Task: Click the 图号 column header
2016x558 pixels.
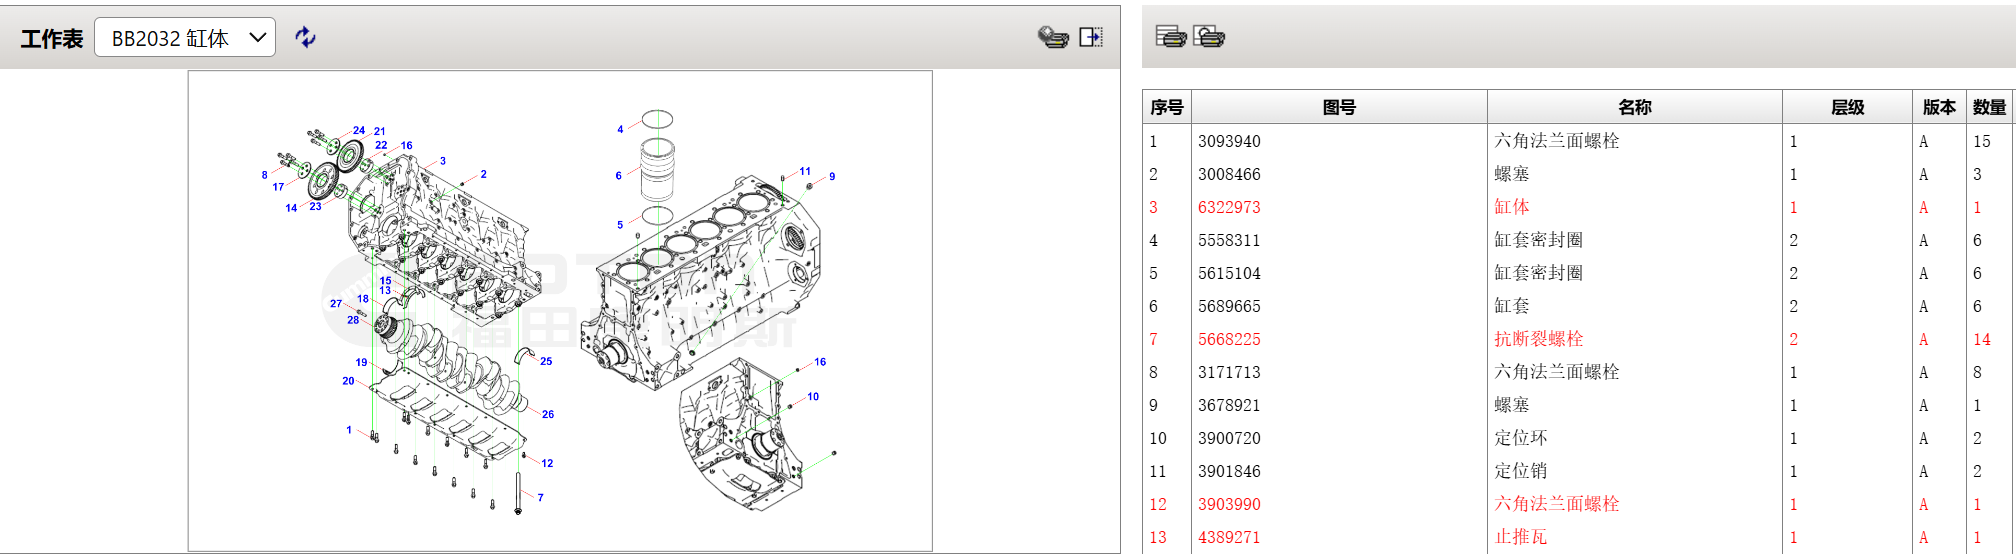Action: coord(1338,107)
